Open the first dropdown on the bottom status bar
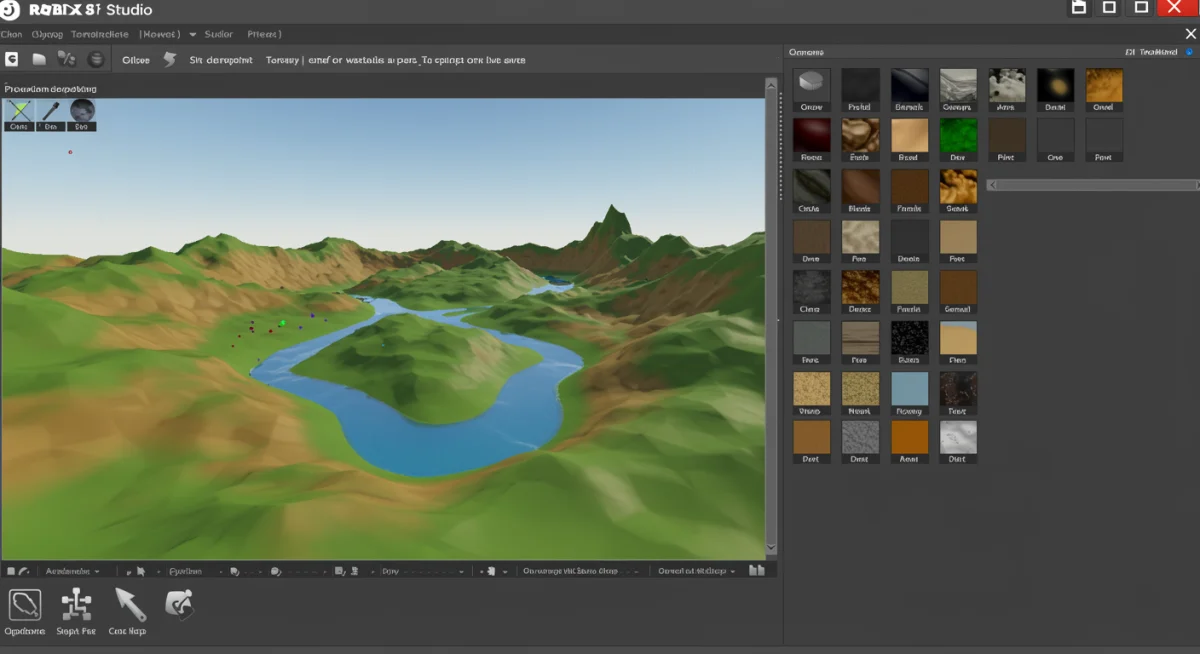Screen dimensions: 1200x654 coord(70,571)
